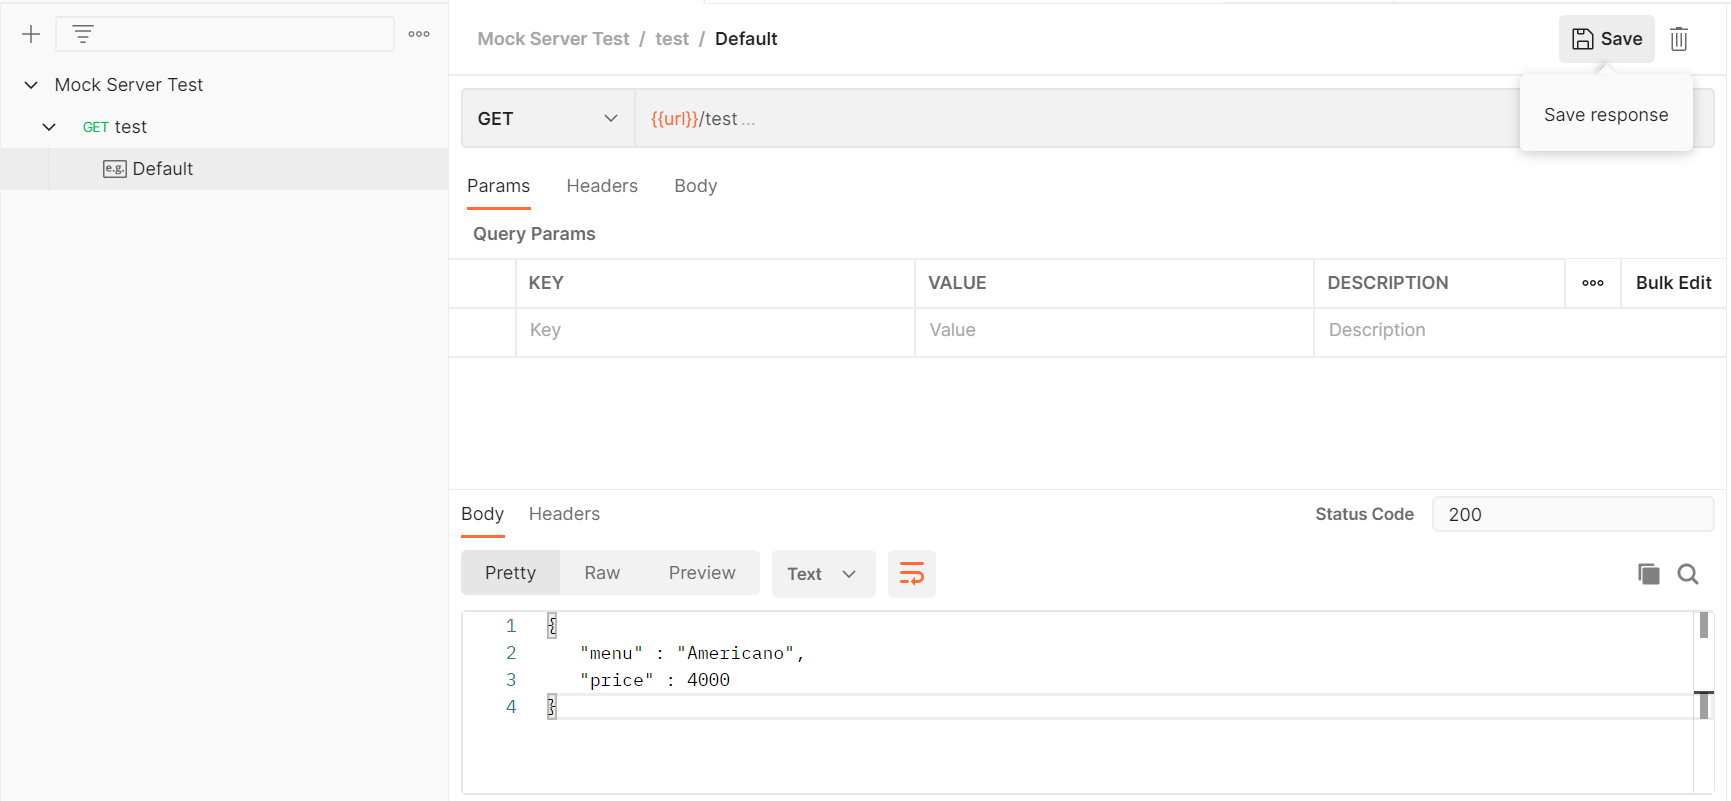
Task: Open the response Headers tab
Action: pyautogui.click(x=564, y=514)
